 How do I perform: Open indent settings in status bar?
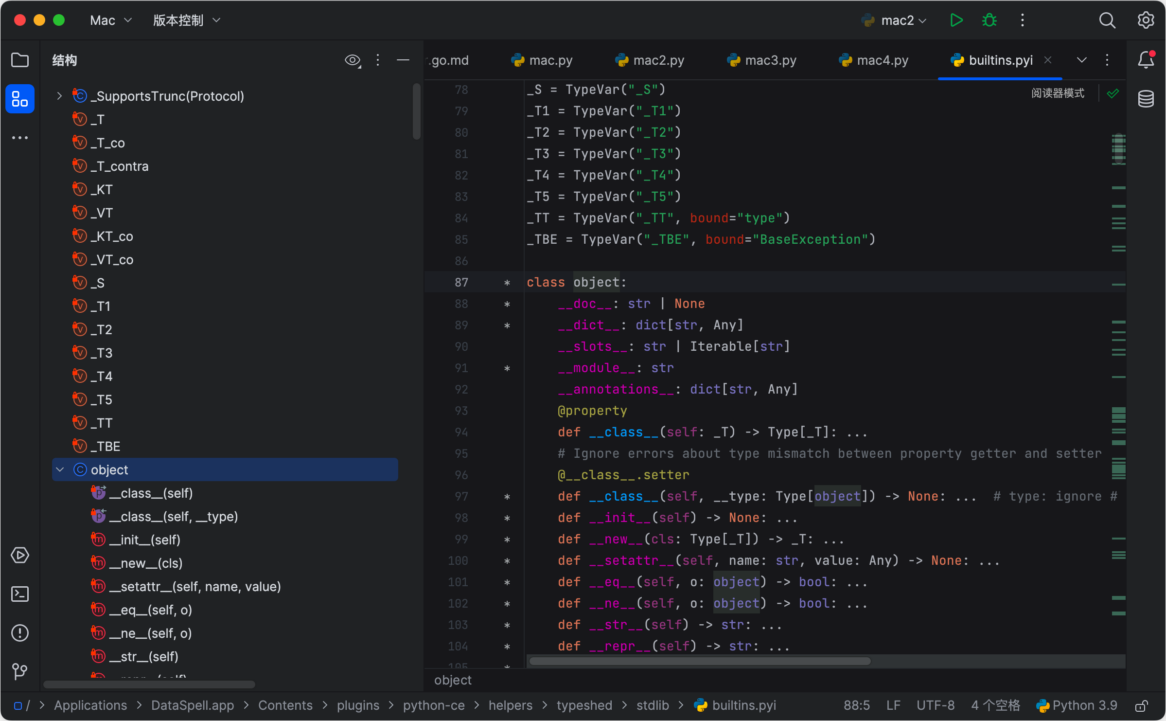point(995,705)
